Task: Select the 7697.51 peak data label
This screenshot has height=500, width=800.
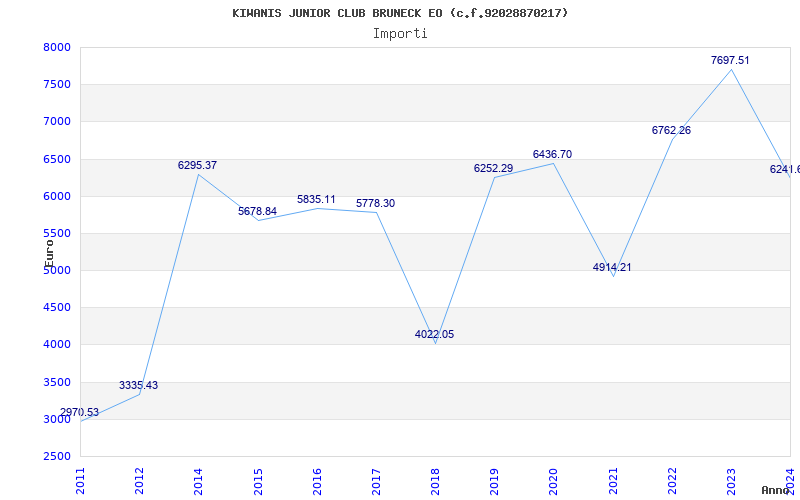Action: pyautogui.click(x=730, y=60)
